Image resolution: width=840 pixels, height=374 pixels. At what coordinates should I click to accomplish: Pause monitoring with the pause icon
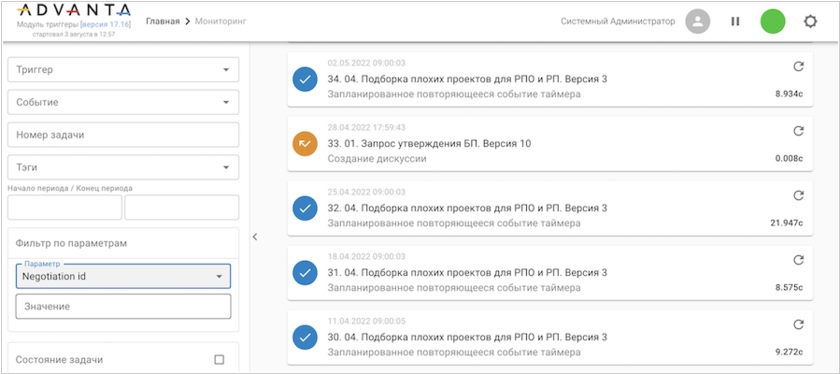[x=736, y=21]
